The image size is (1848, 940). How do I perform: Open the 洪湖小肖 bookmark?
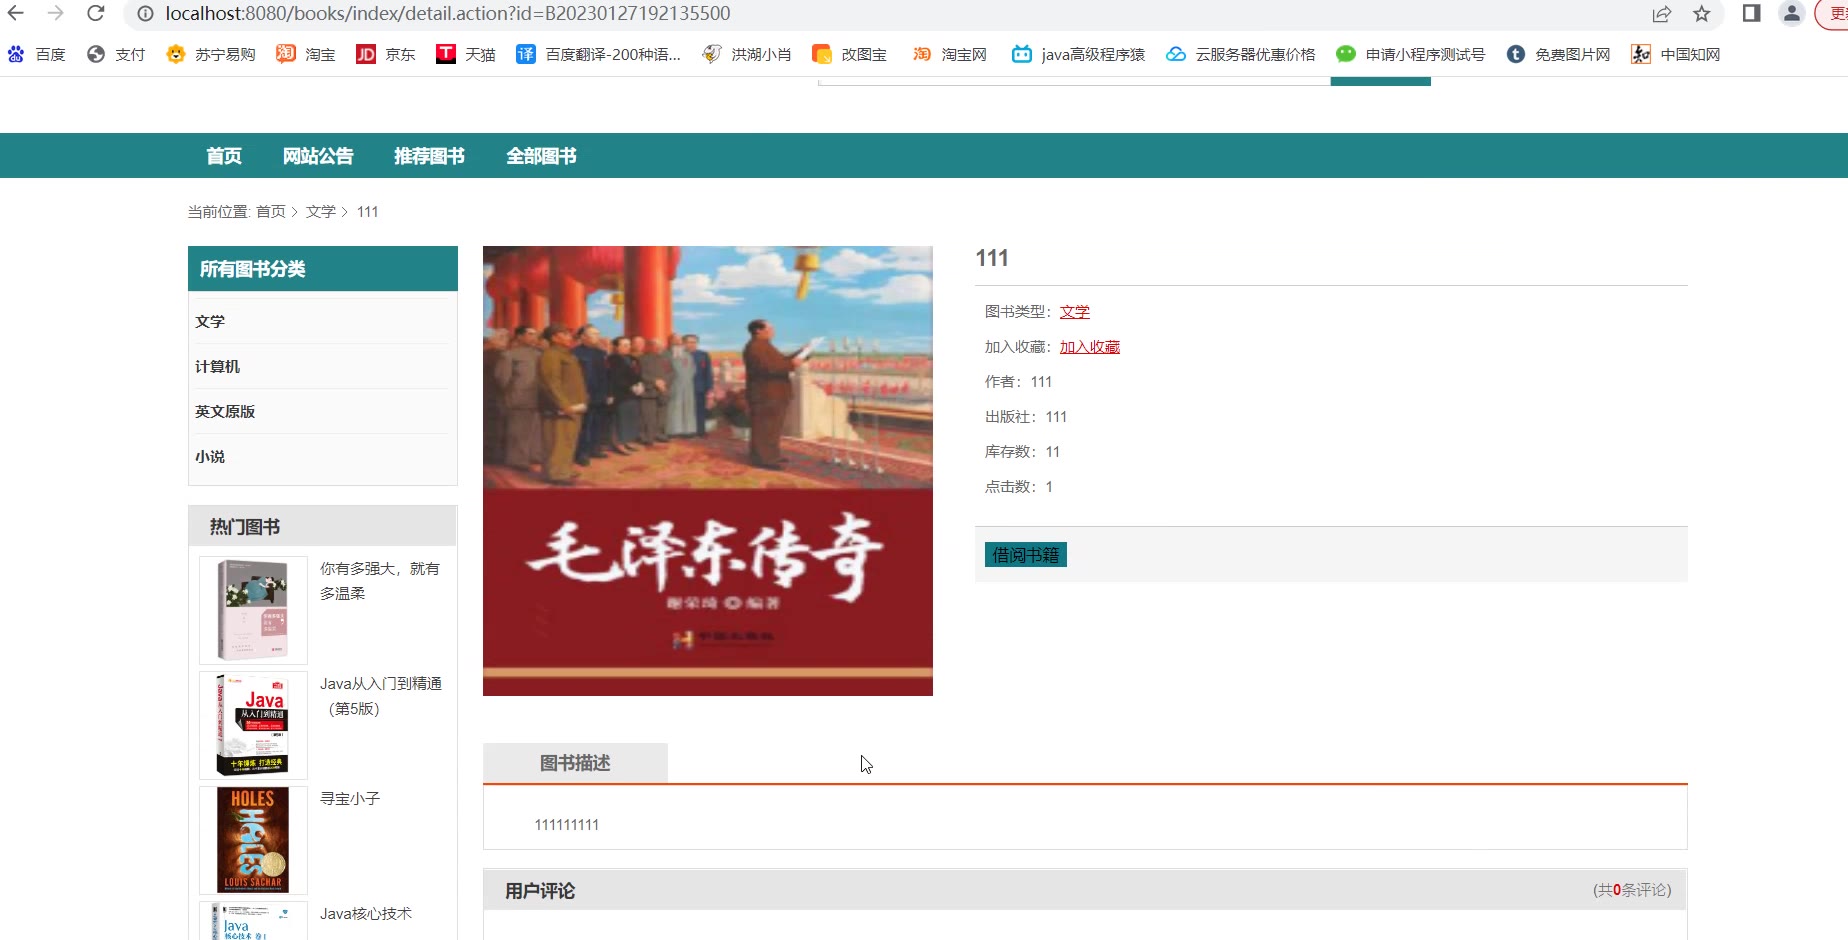(x=747, y=54)
